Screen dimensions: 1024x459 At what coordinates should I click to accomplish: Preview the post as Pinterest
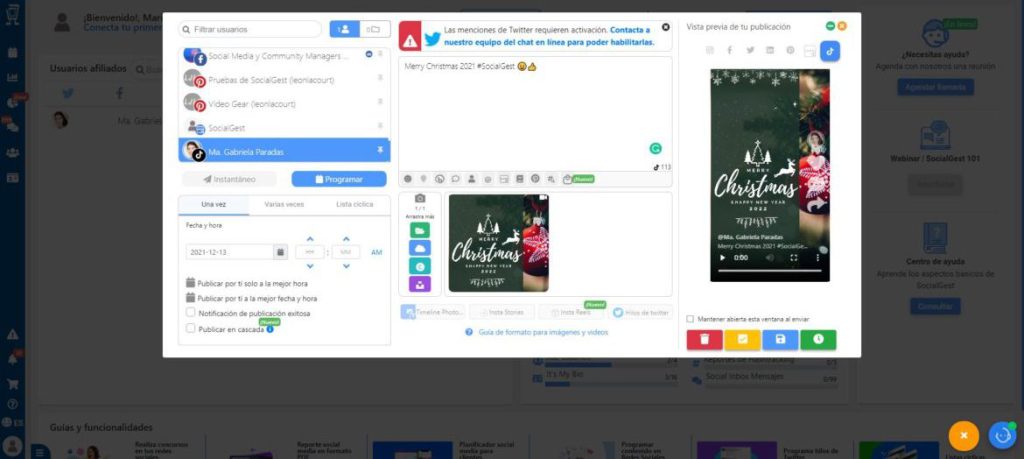point(790,50)
